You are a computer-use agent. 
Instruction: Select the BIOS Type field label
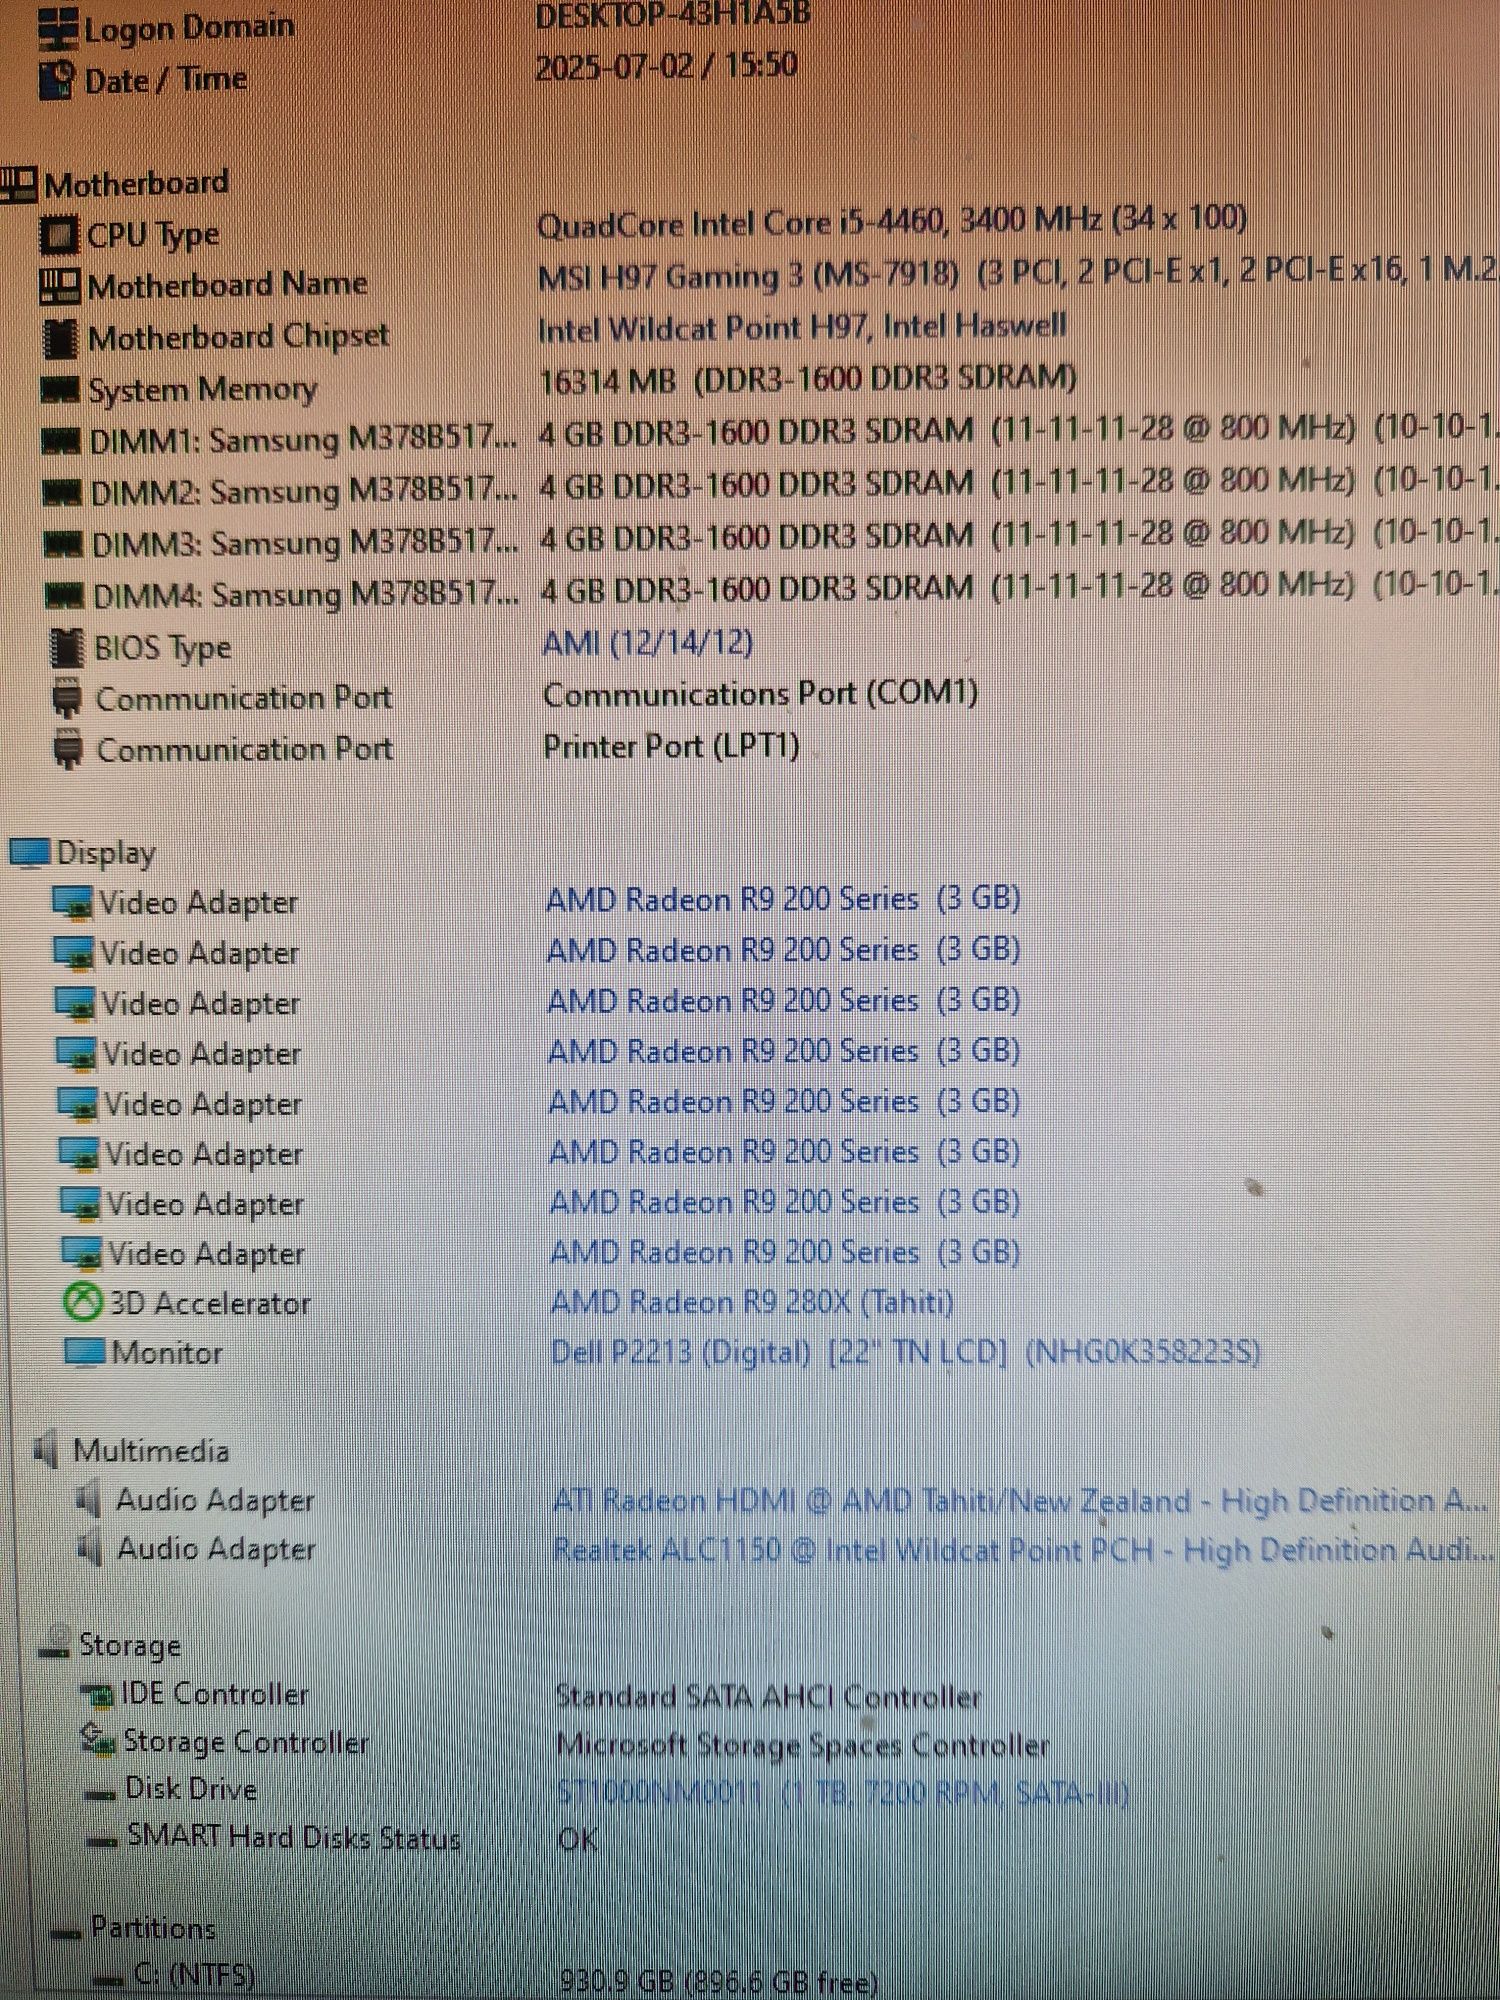tap(162, 648)
